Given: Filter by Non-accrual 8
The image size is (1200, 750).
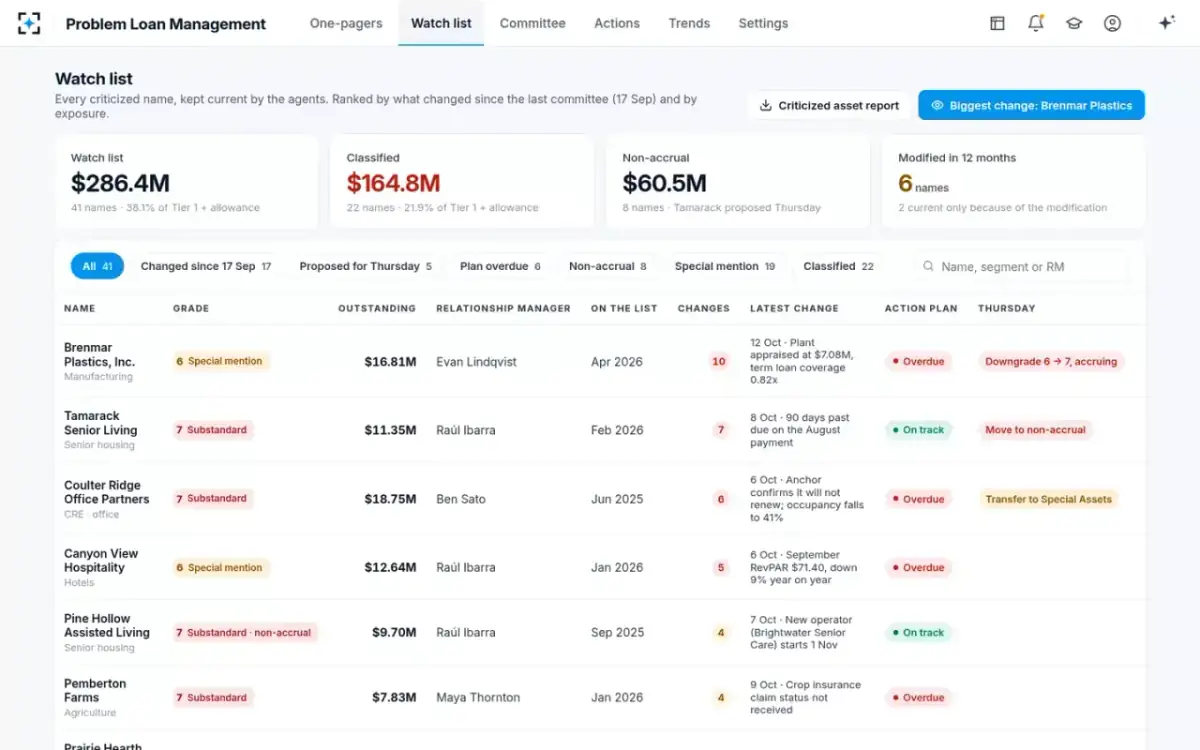Looking at the screenshot, I should coord(608,266).
